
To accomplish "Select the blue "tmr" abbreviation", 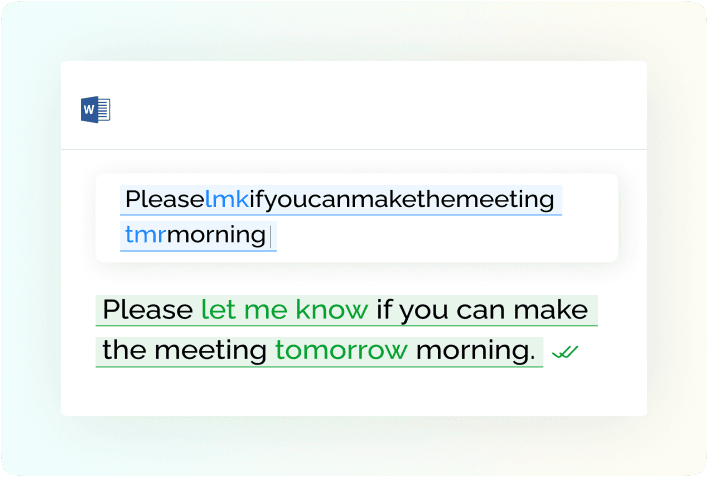I will [146, 236].
